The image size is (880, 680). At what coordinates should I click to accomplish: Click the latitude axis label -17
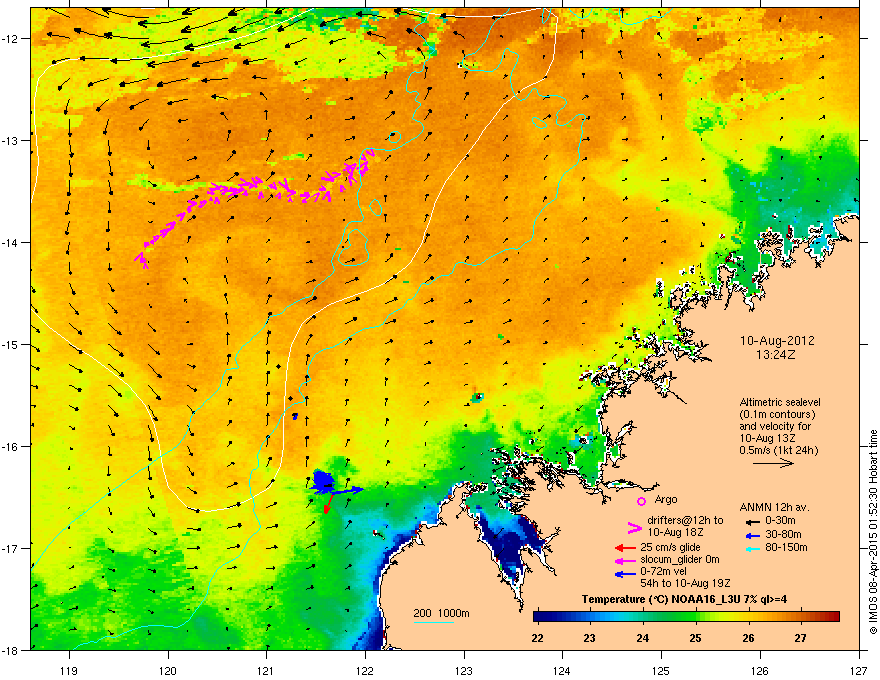[x=10, y=548]
